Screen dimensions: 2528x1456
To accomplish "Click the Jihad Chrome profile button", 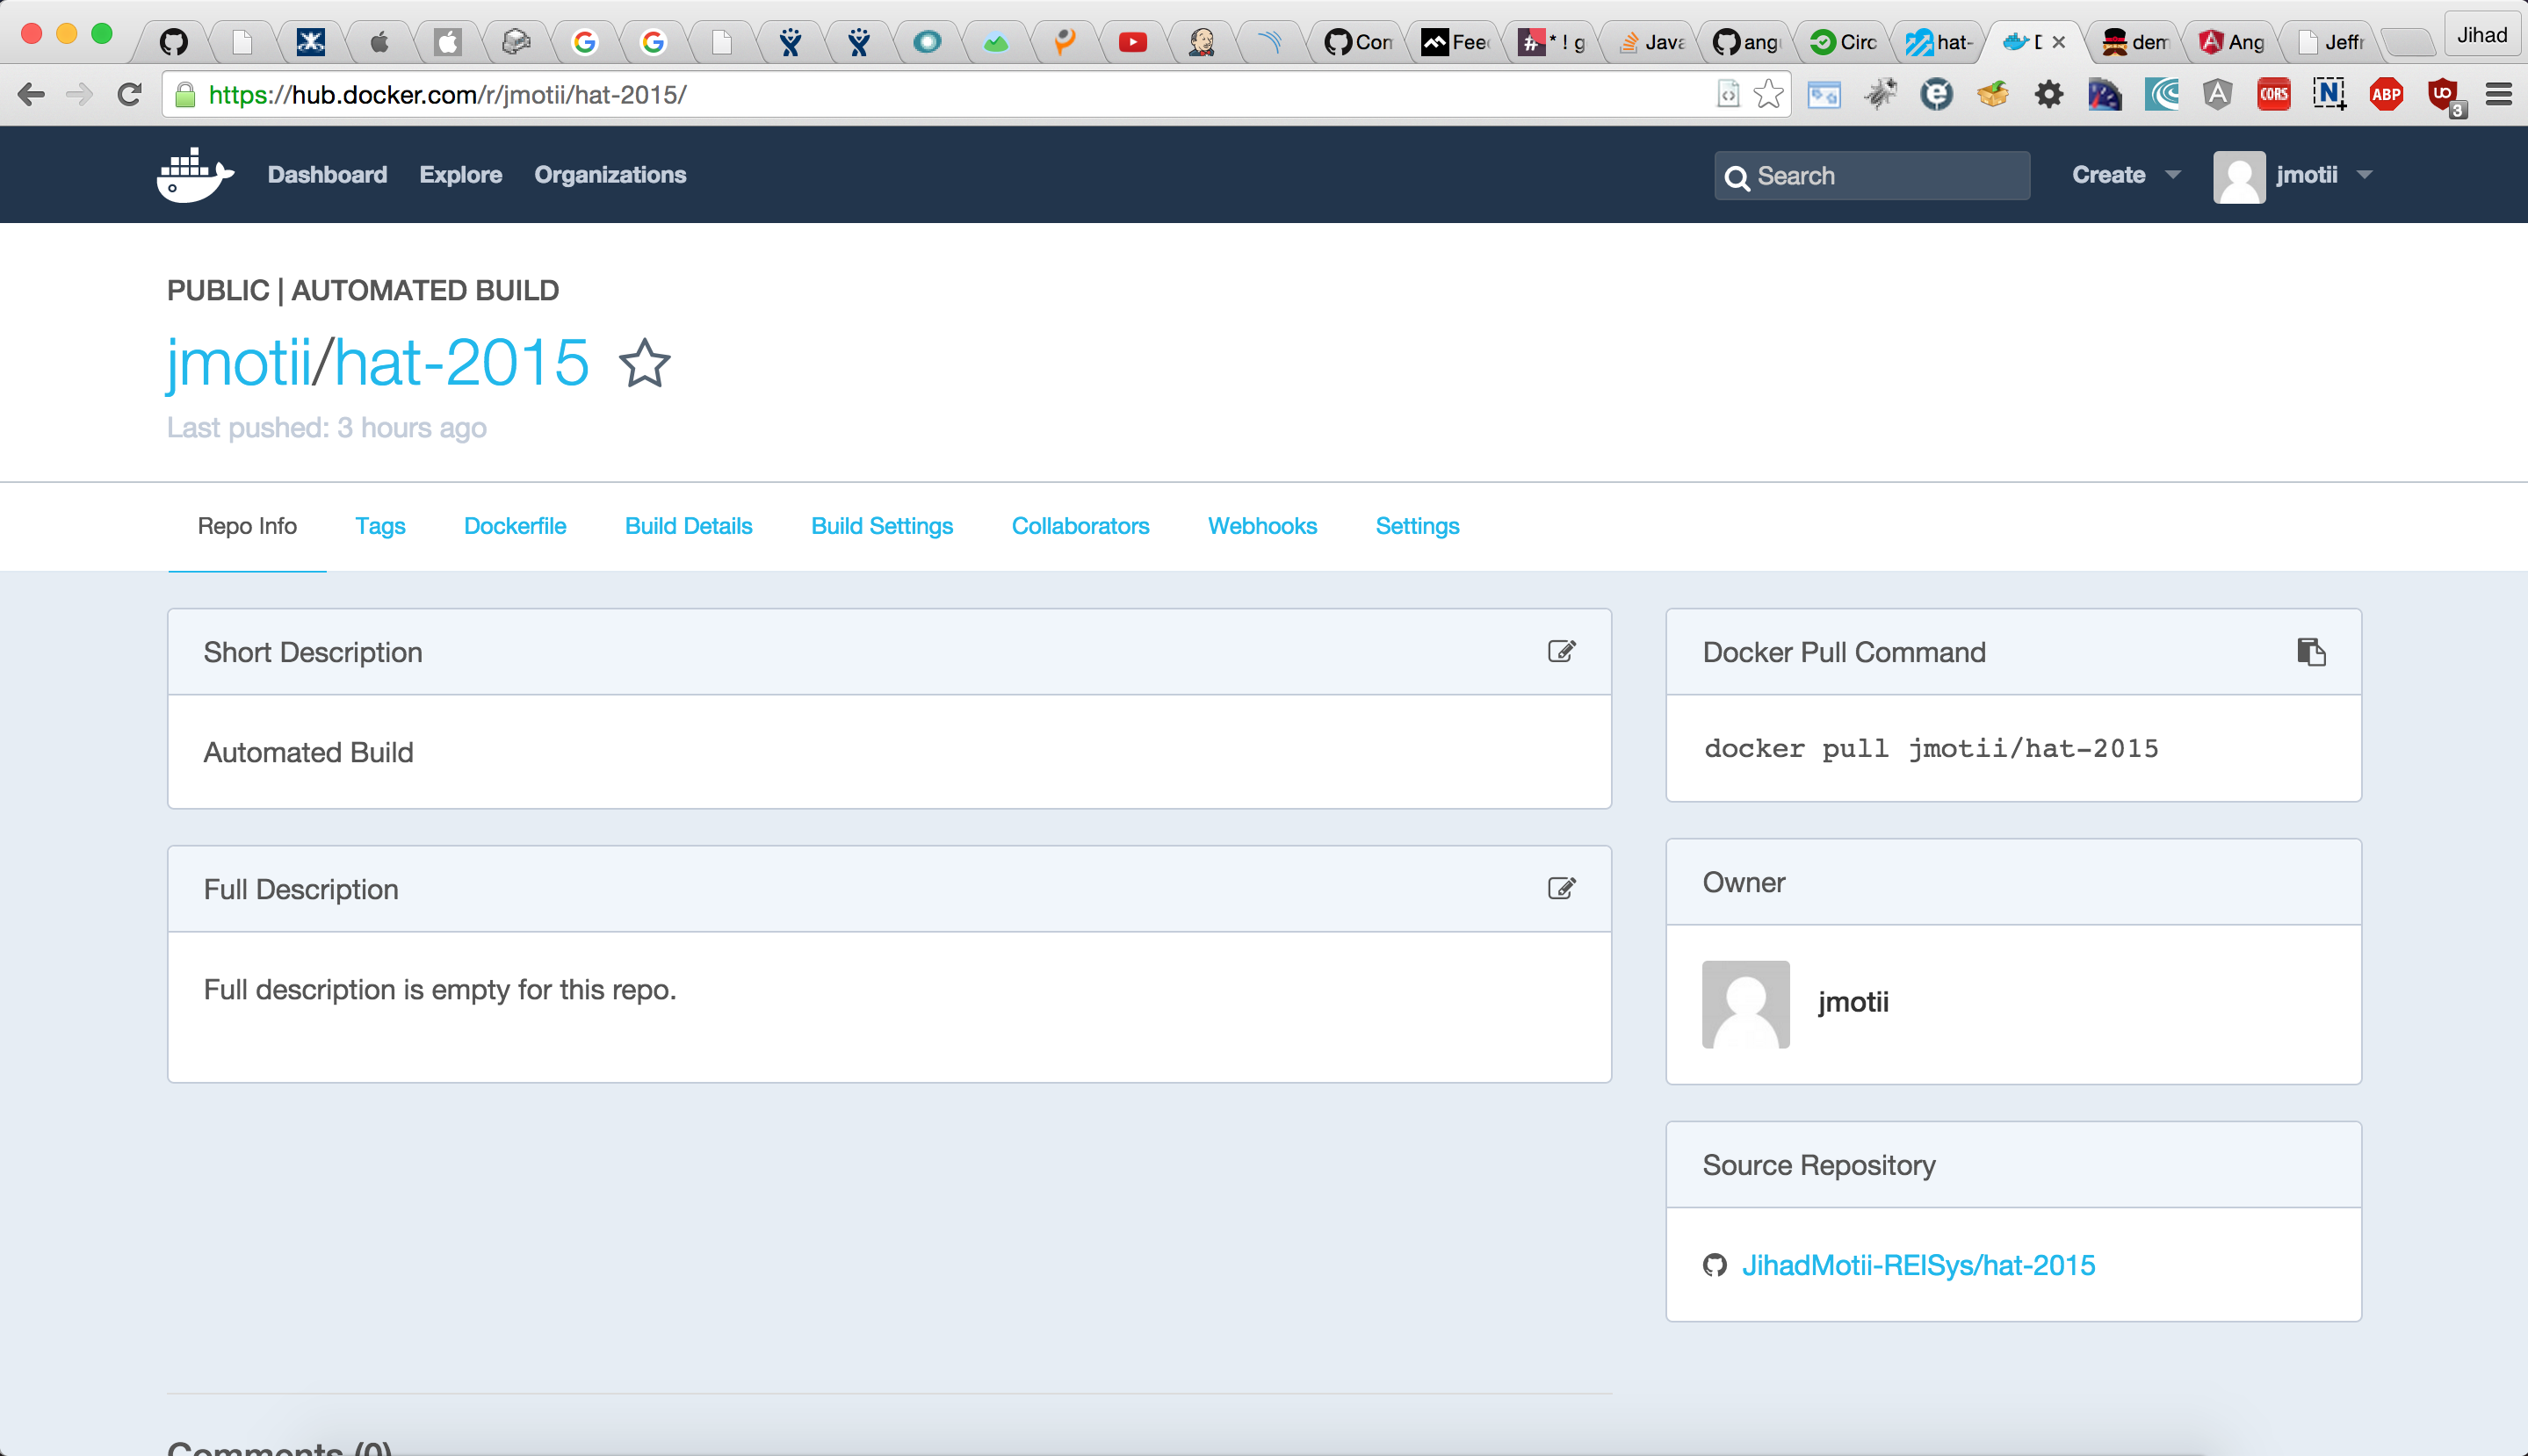I will pos(2482,35).
